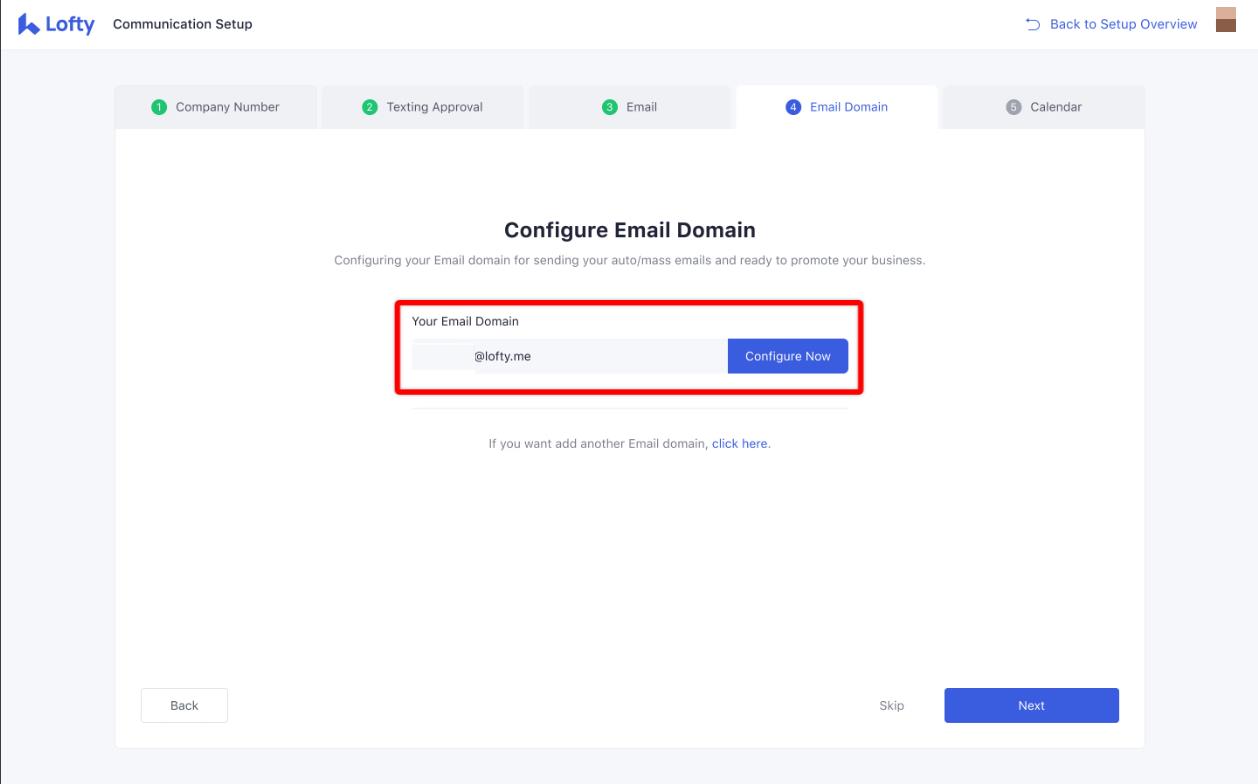Select the Email Domain tab
This screenshot has width=1258, height=784.
click(x=837, y=107)
